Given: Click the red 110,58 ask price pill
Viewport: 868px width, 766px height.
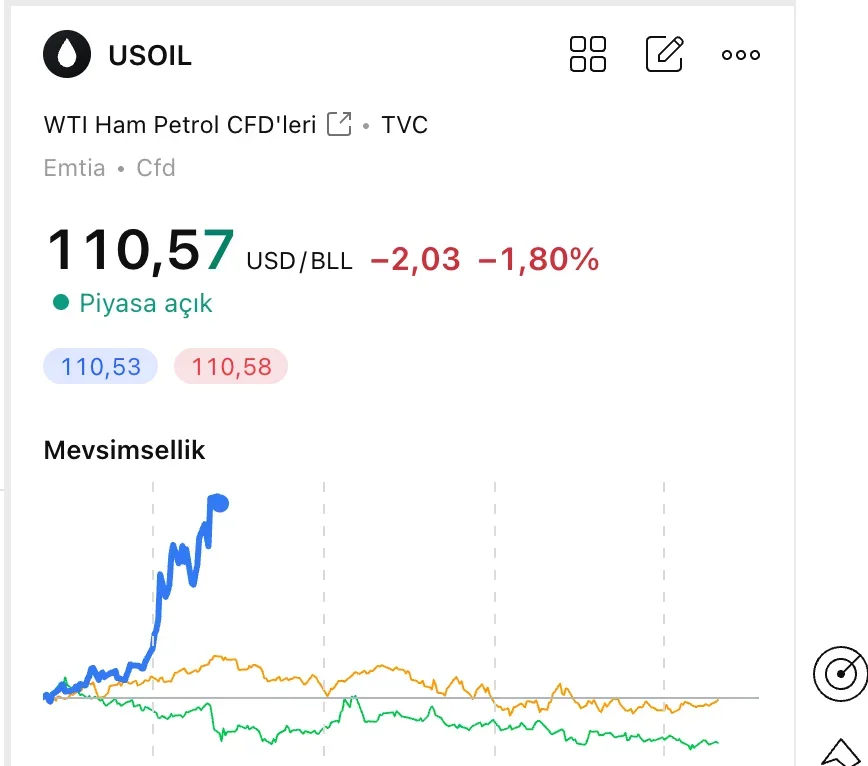Looking at the screenshot, I should (231, 367).
